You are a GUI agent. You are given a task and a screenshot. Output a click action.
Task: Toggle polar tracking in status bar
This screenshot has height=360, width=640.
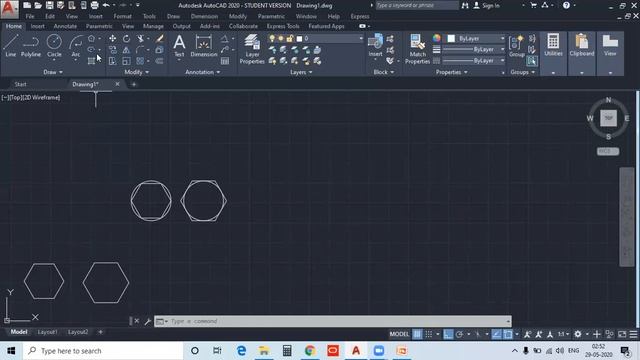click(459, 334)
